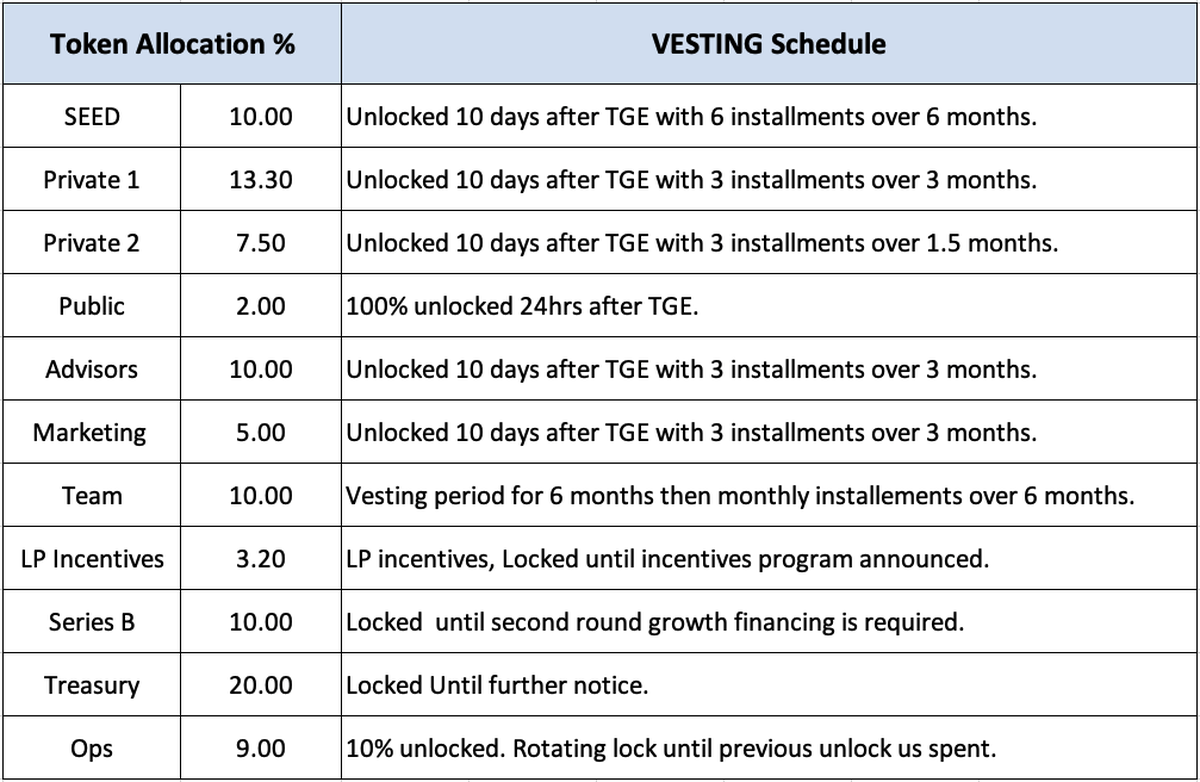
Task: Click the Token Allocation % header cell
Action: 172,45
